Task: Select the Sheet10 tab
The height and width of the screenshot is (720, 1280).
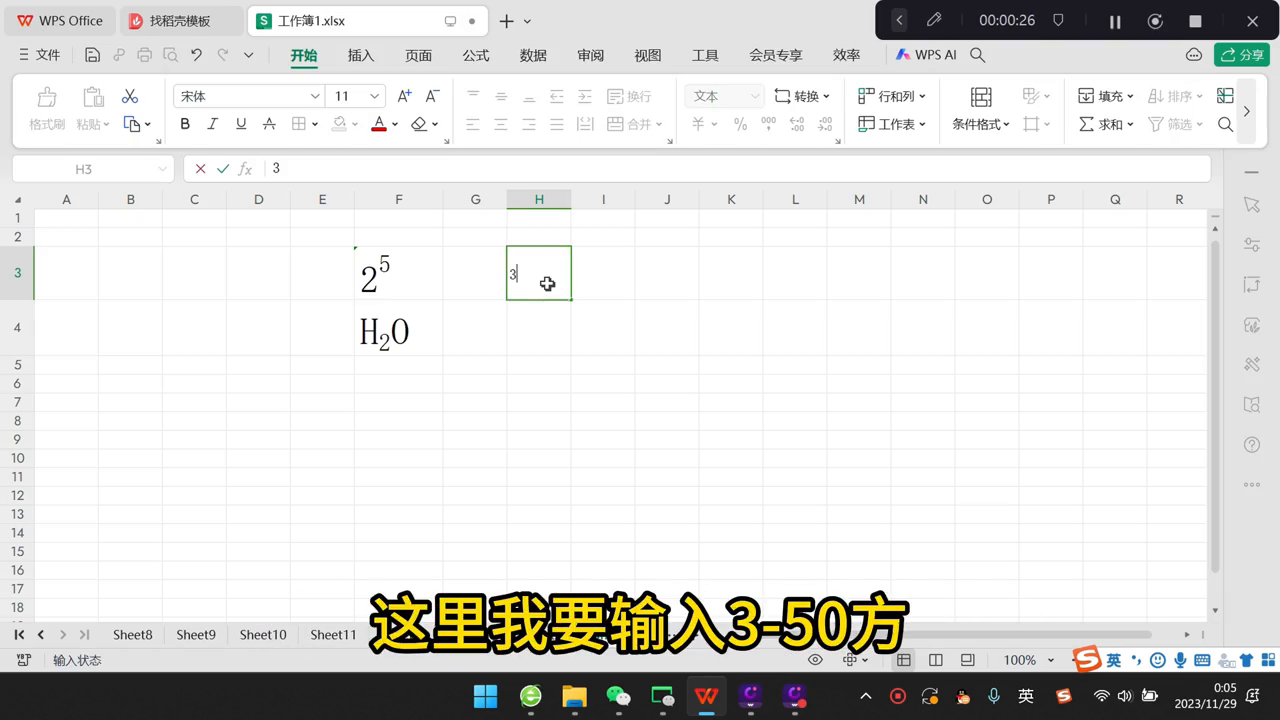Action: [263, 635]
